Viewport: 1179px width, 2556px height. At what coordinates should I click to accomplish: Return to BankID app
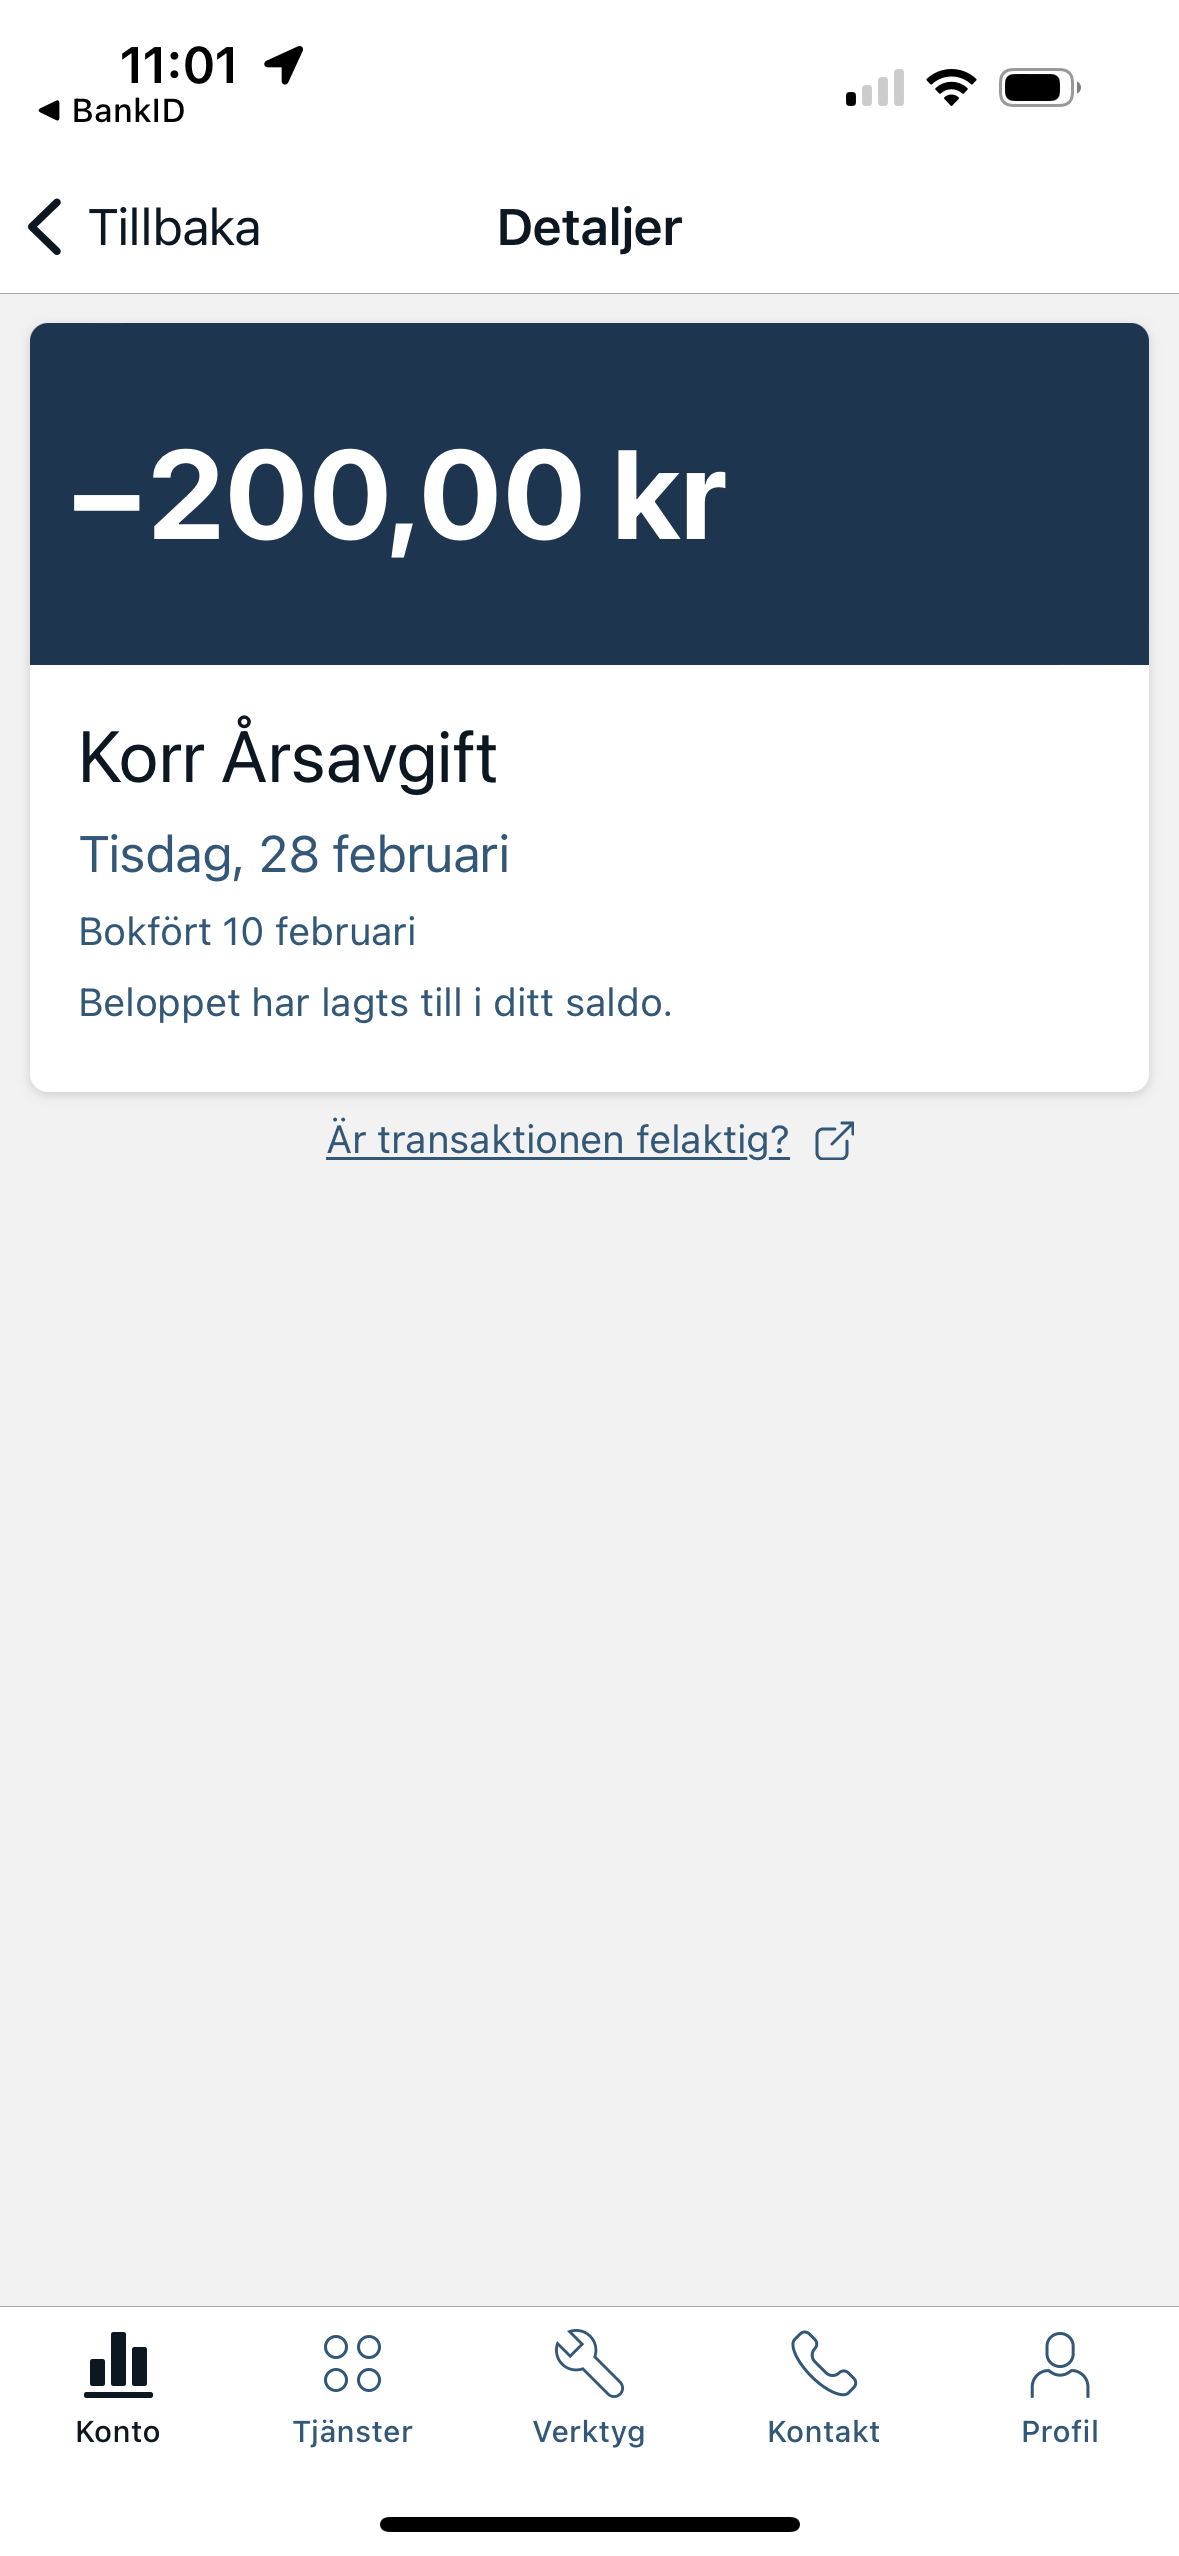click(112, 111)
